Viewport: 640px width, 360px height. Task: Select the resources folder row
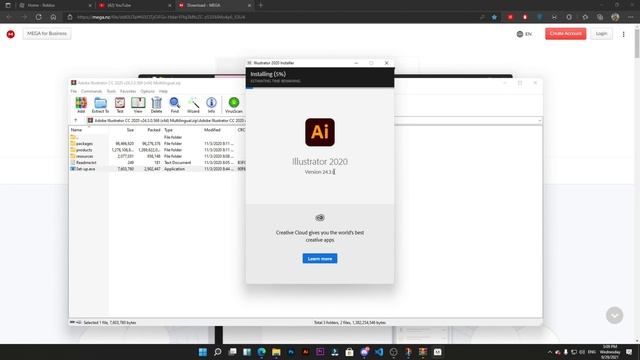pyautogui.click(x=158, y=156)
